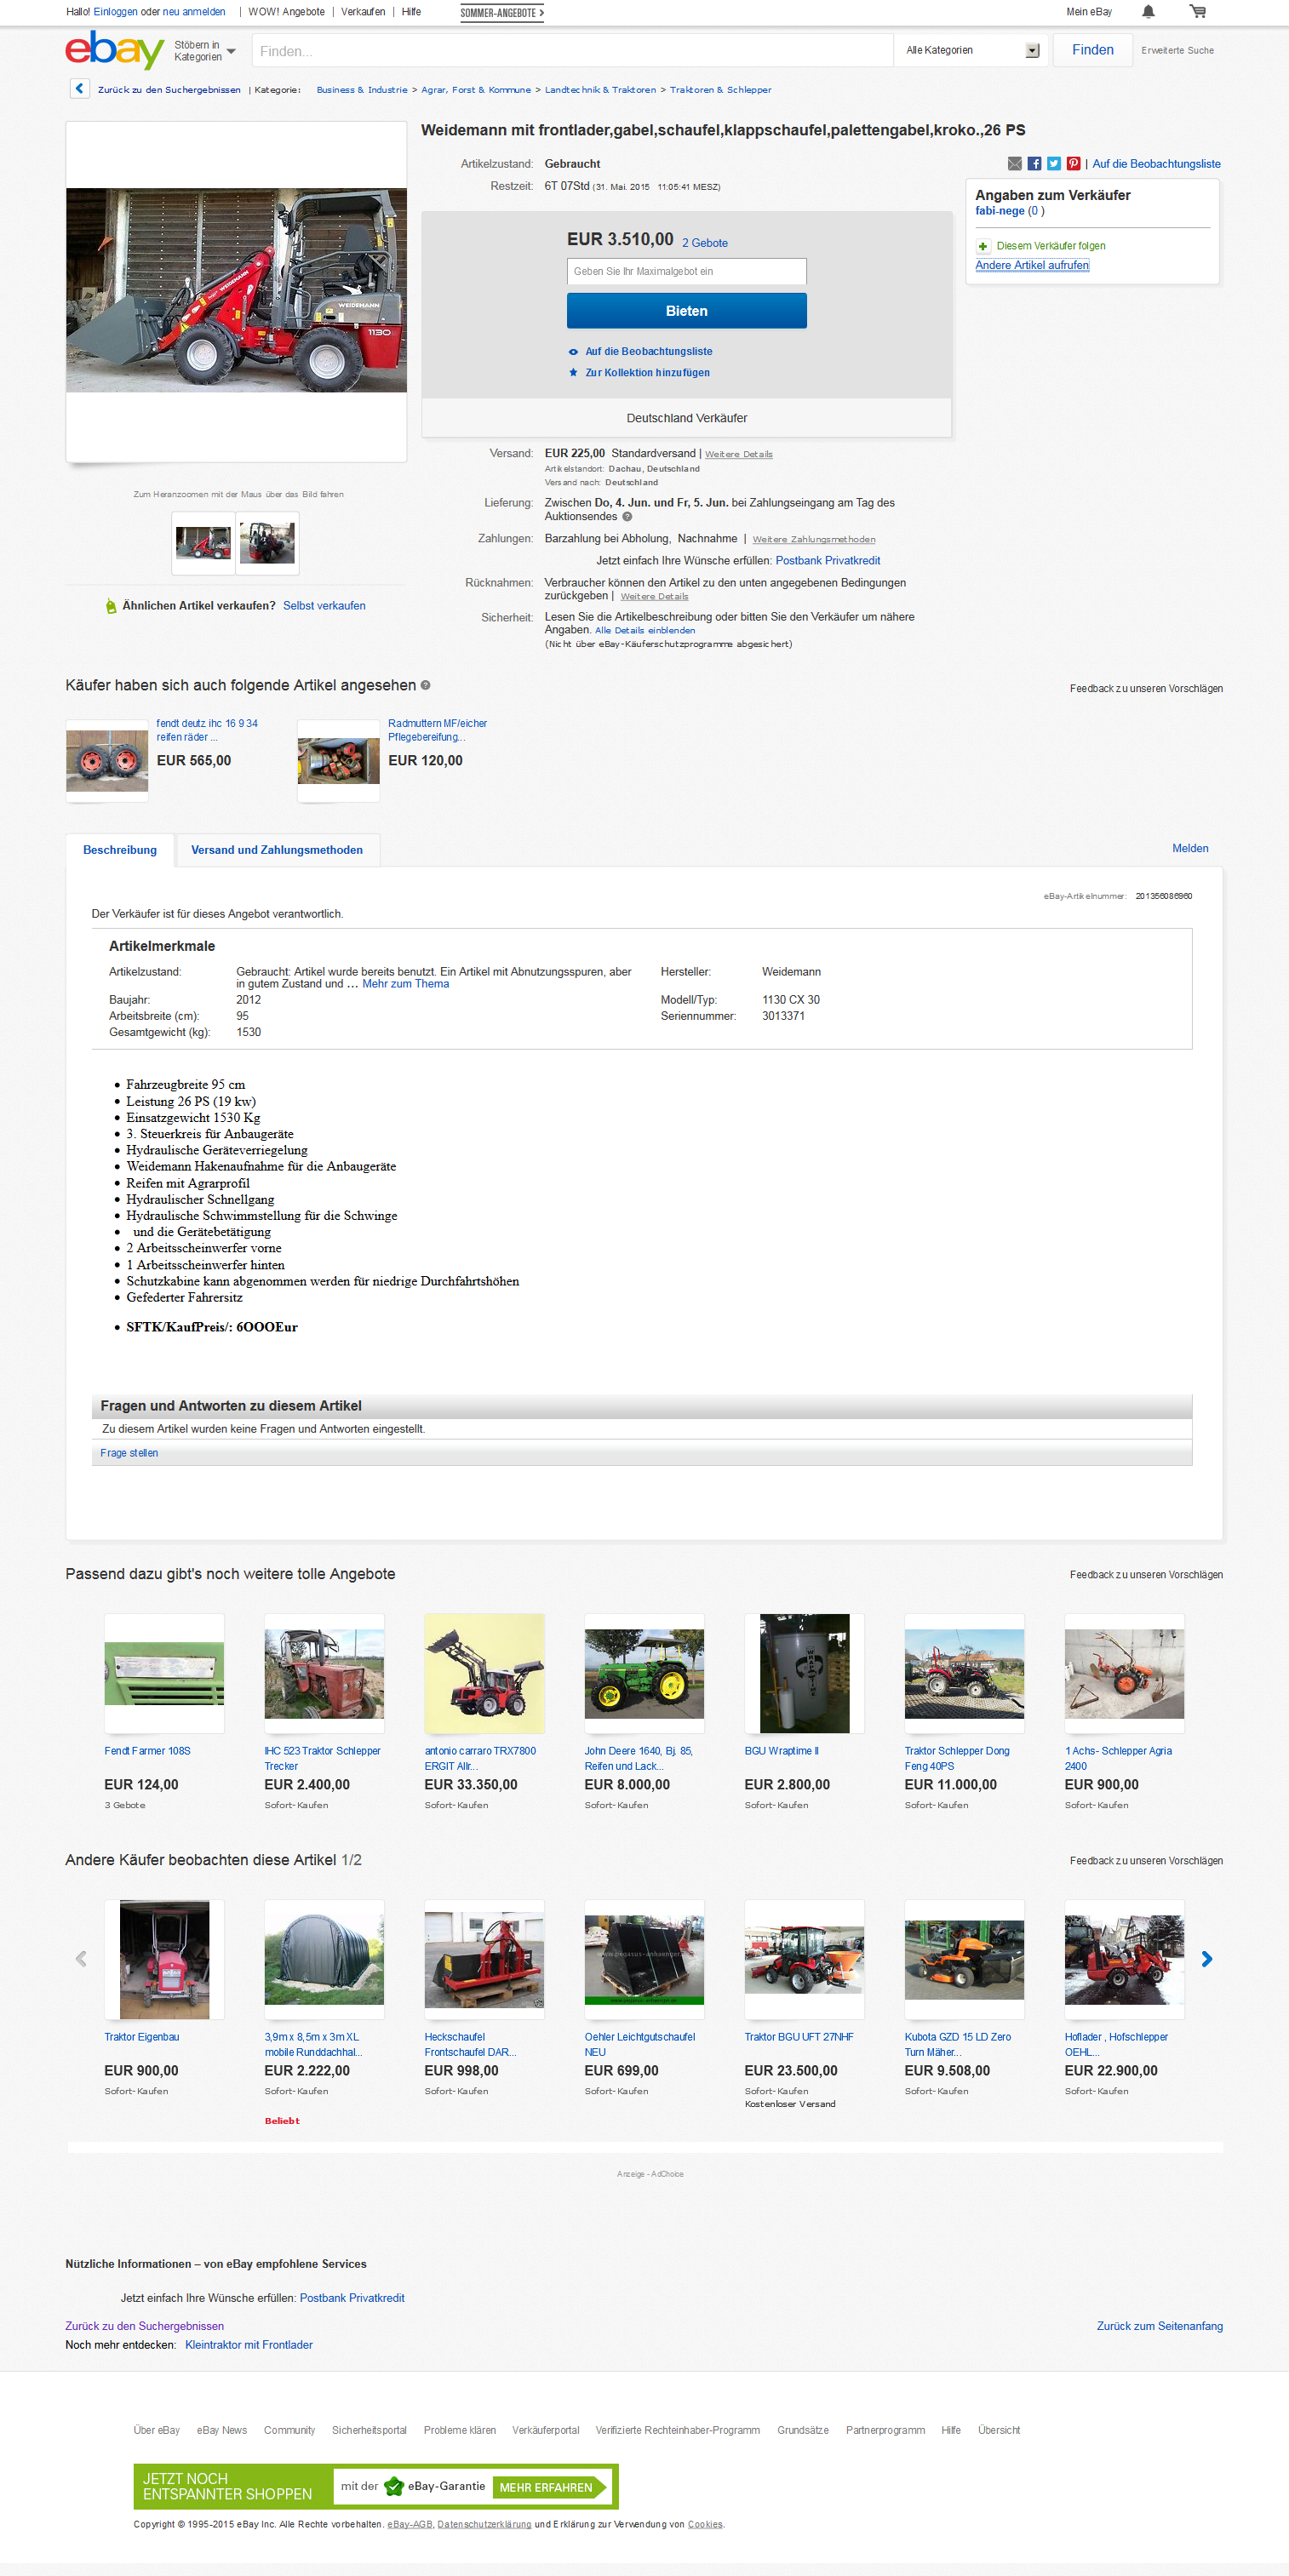
Task: Switch to the Beschreibung tab
Action: [x=120, y=850]
